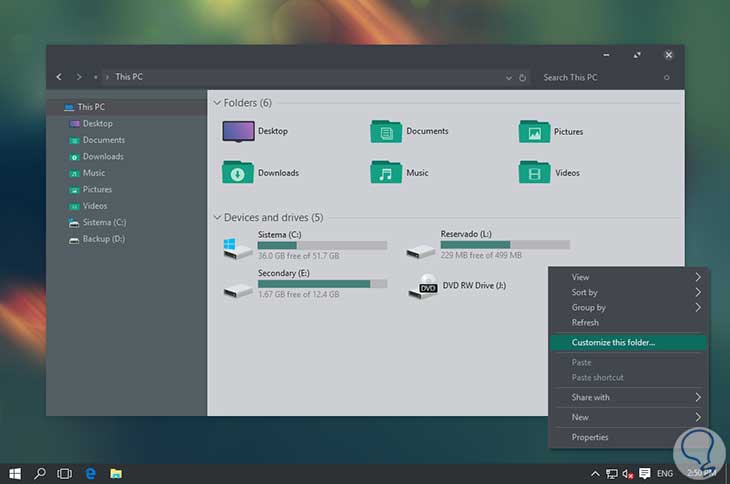
Task: Collapse the Devices and drives (5) group
Action: coord(217,217)
